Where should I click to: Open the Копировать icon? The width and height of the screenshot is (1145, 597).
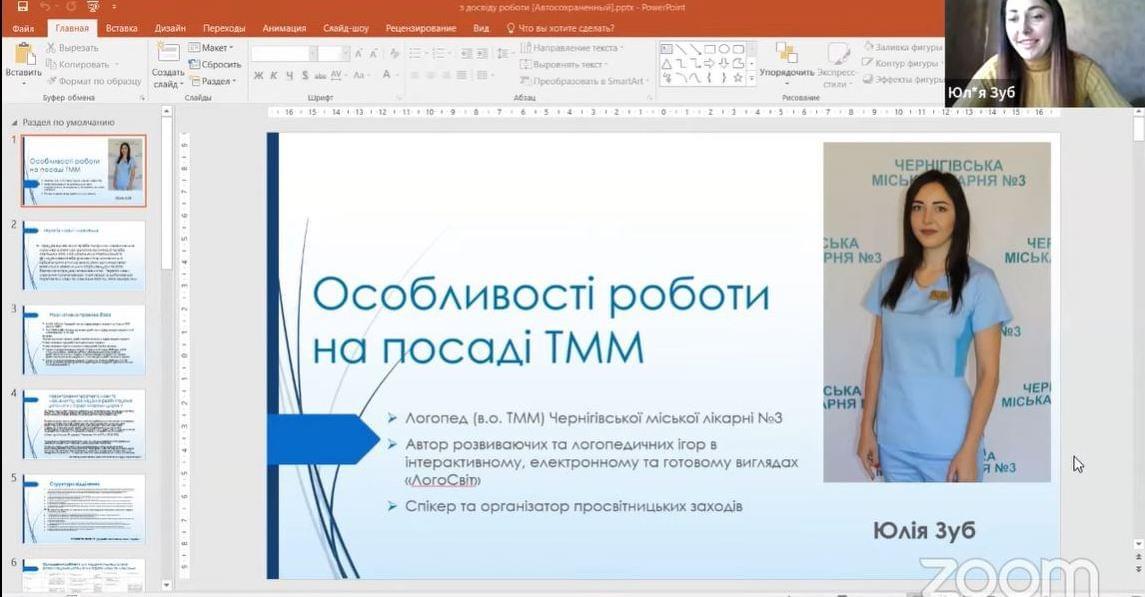point(52,63)
